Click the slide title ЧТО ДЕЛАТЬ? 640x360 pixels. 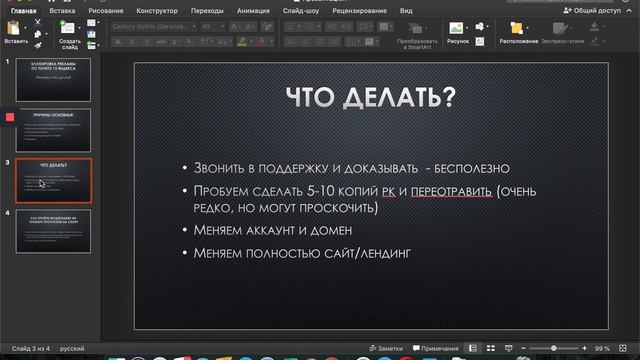(x=371, y=98)
